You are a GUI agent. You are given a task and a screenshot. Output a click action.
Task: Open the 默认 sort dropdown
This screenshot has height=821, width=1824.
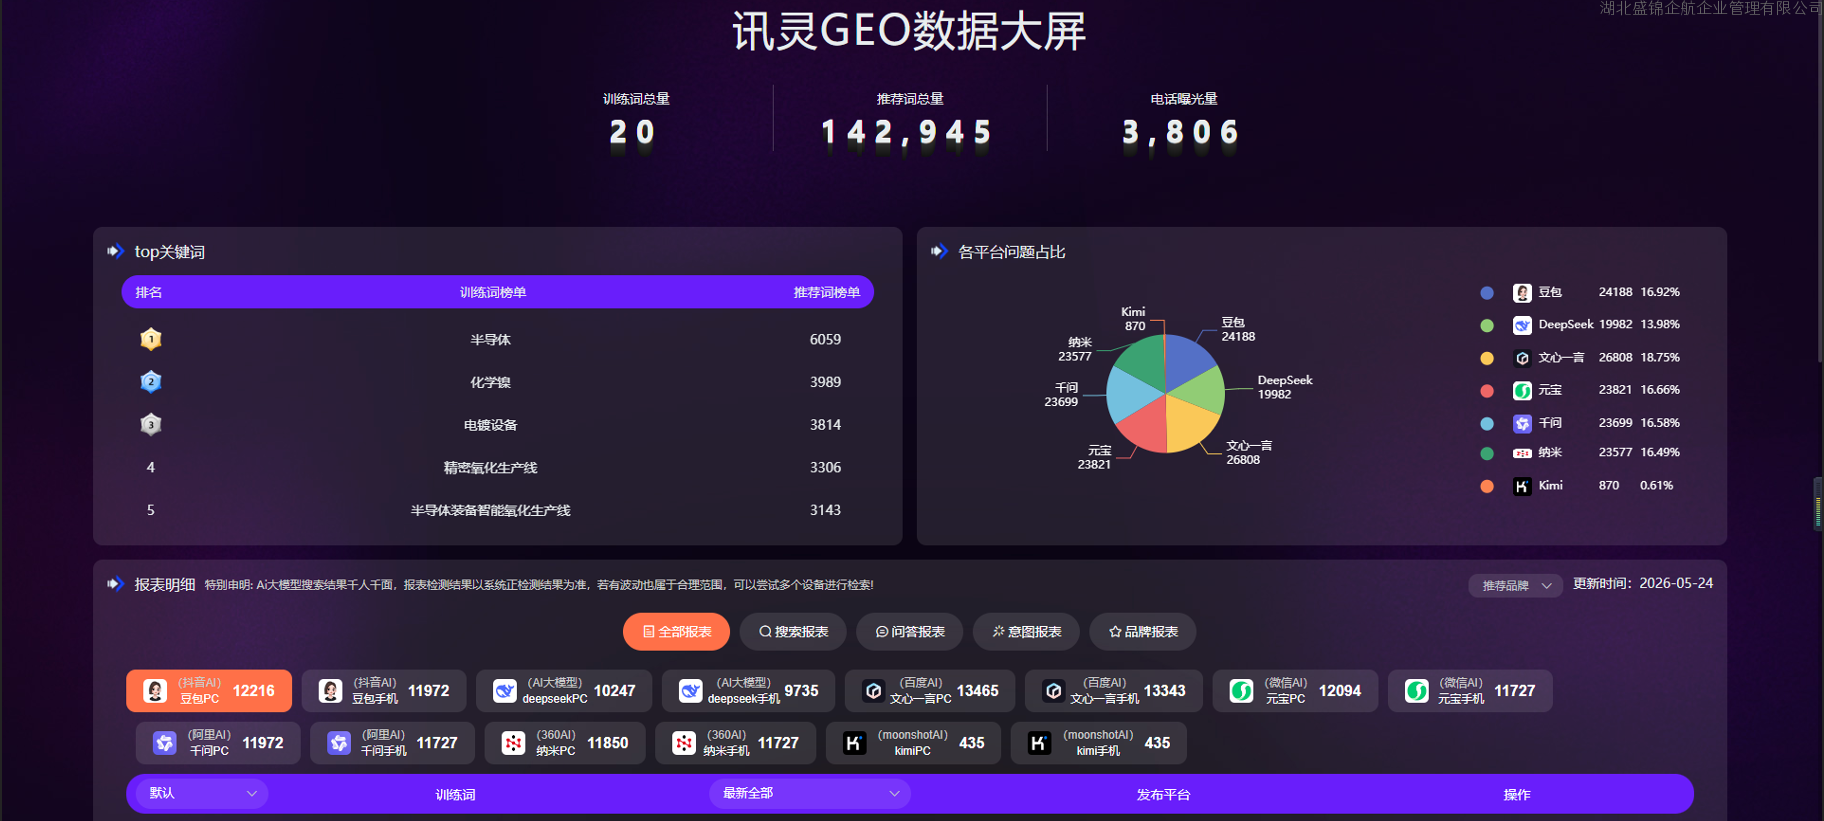pos(203,793)
